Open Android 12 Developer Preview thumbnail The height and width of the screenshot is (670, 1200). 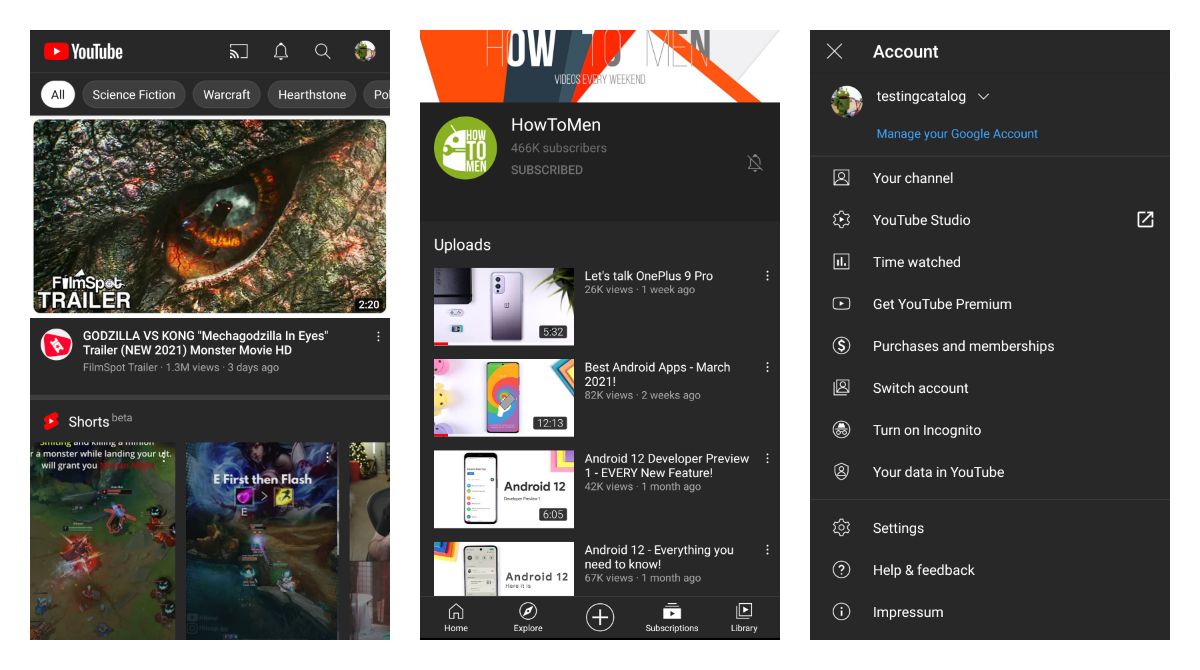coord(504,489)
